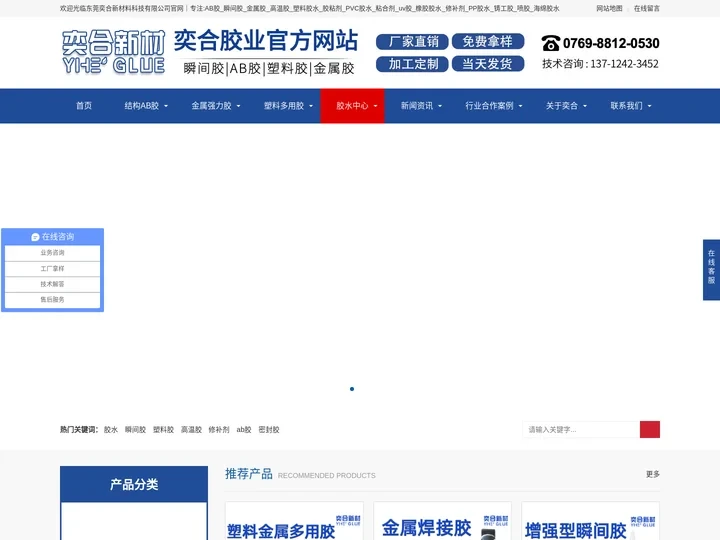This screenshot has height=540, width=720.
Task: Open the 首页 navigation item
Action: (x=84, y=106)
